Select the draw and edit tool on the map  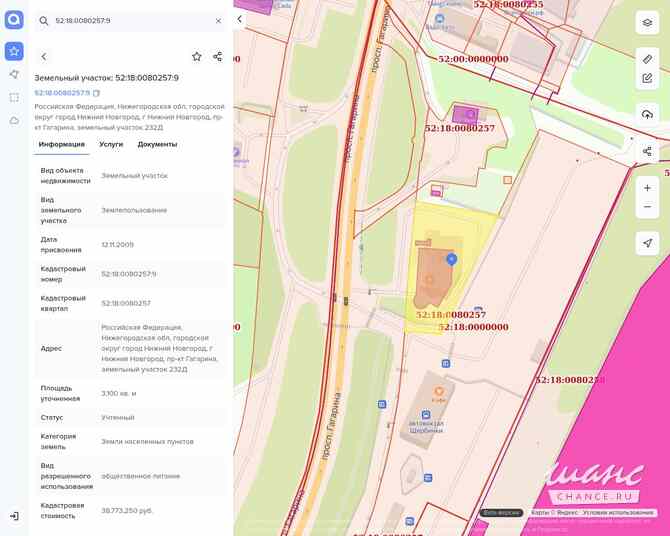(647, 78)
